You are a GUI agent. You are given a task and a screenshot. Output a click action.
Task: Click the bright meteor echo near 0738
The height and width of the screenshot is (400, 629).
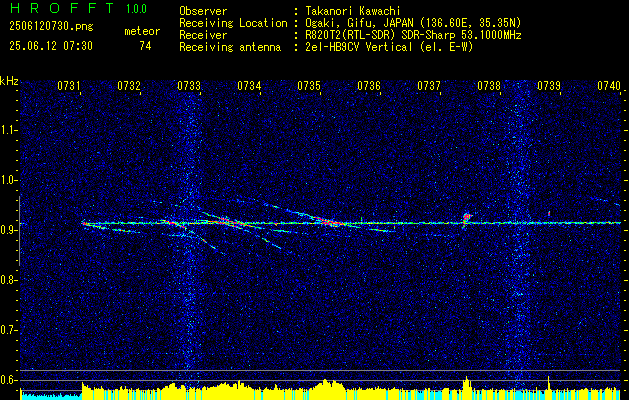466,219
